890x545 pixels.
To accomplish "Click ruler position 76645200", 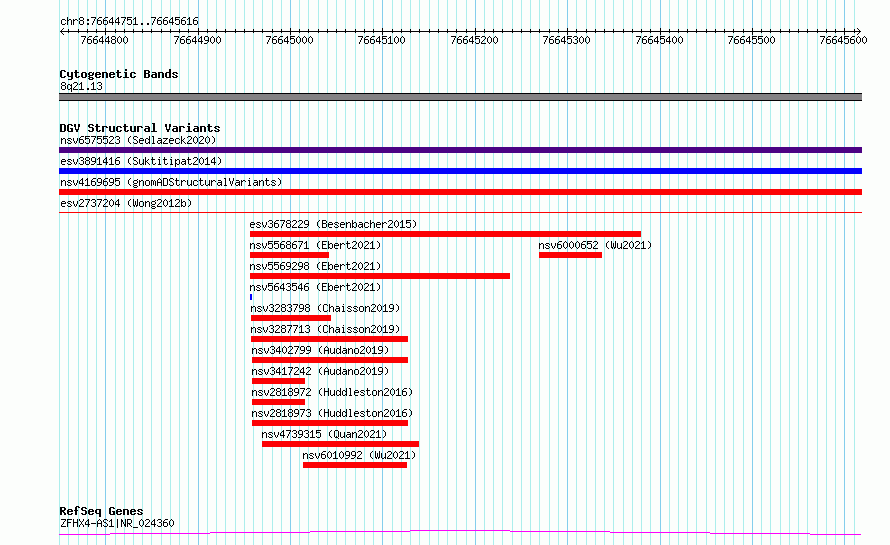I will pyautogui.click(x=474, y=40).
